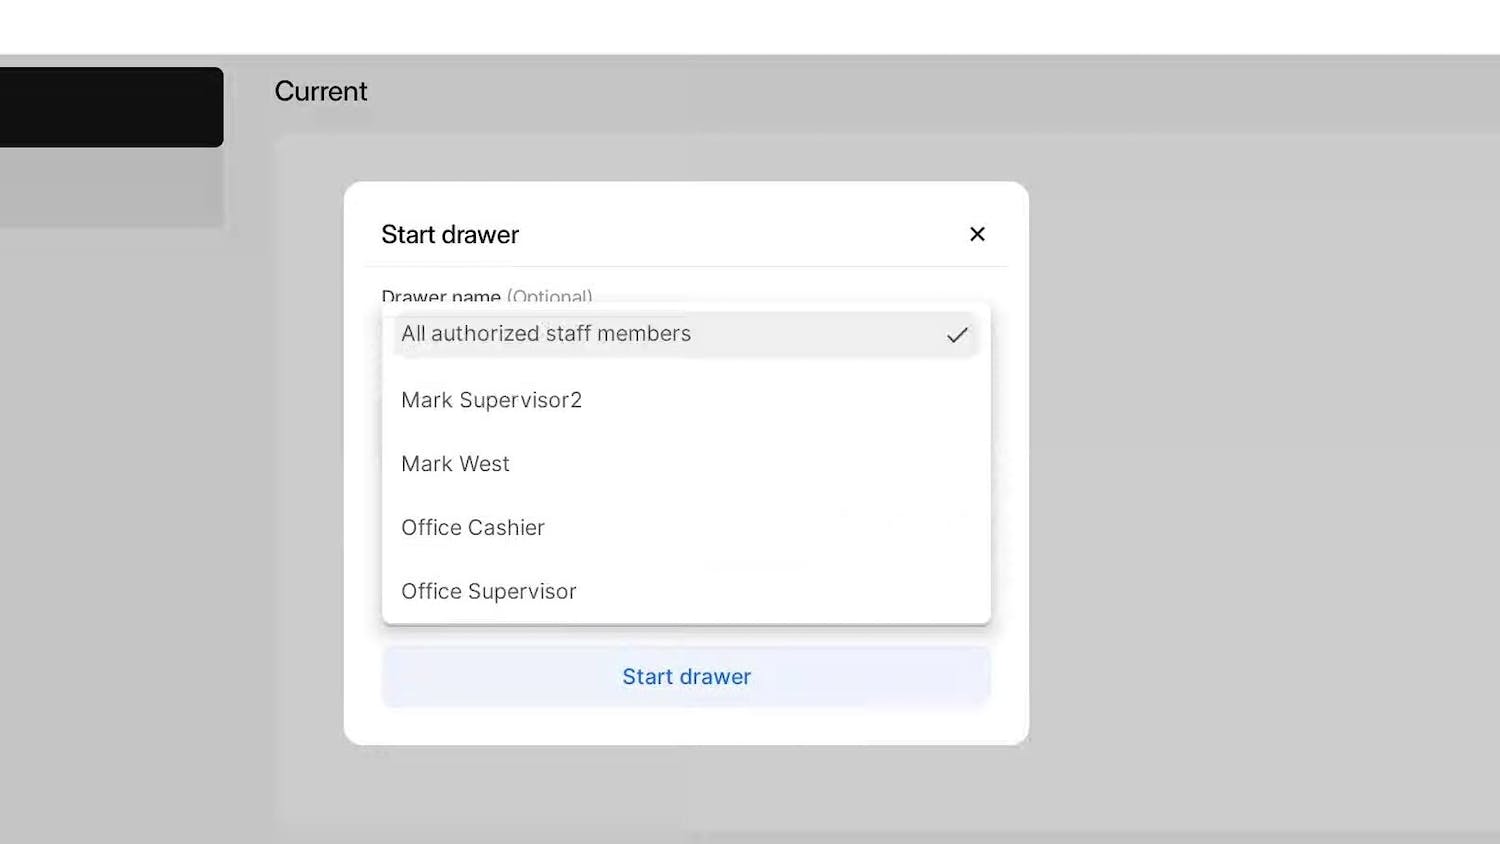The height and width of the screenshot is (844, 1500).
Task: Close the Start drawer dialog
Action: [x=977, y=234]
